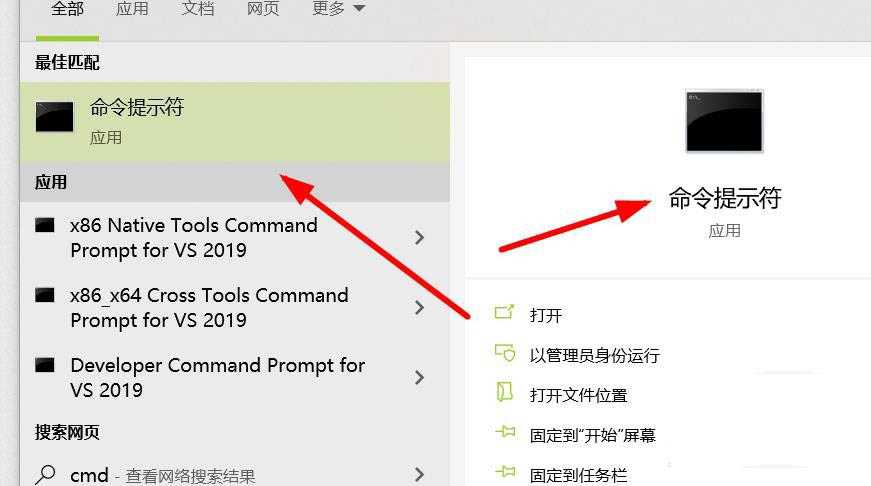Screen dimensions: 871x486
Task: Expand x86_x64 Cross Tools Command Prompt chevron
Action: [x=419, y=308]
